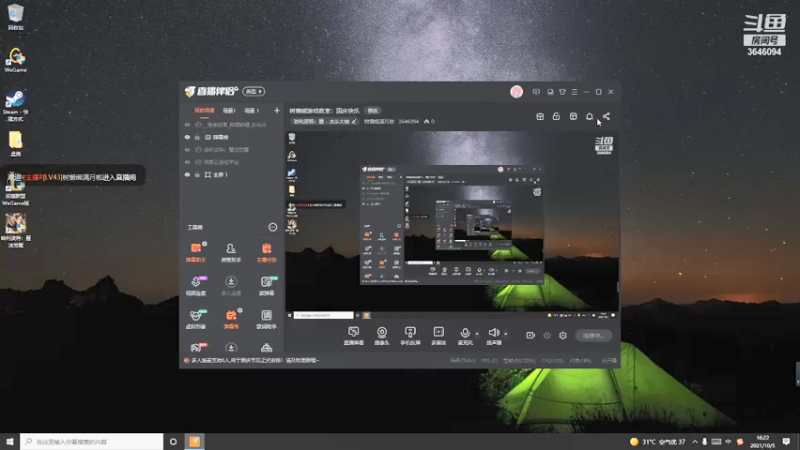
Task: Toggle visibility of the third source row
Action: pos(187,149)
